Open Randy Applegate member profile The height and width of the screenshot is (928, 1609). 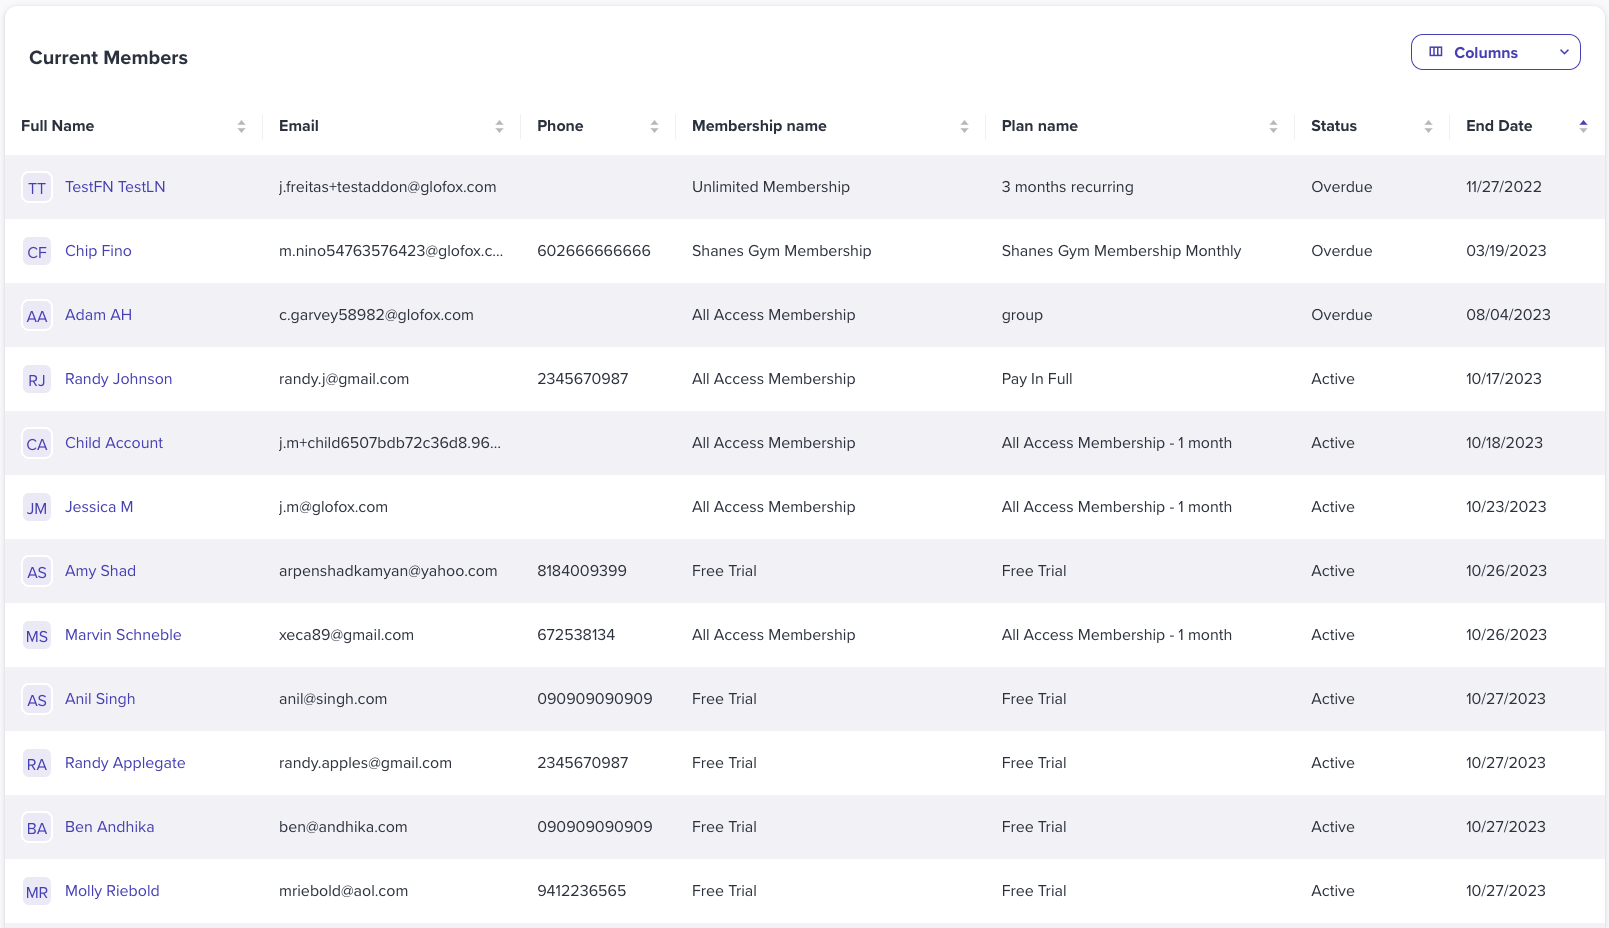125,763
